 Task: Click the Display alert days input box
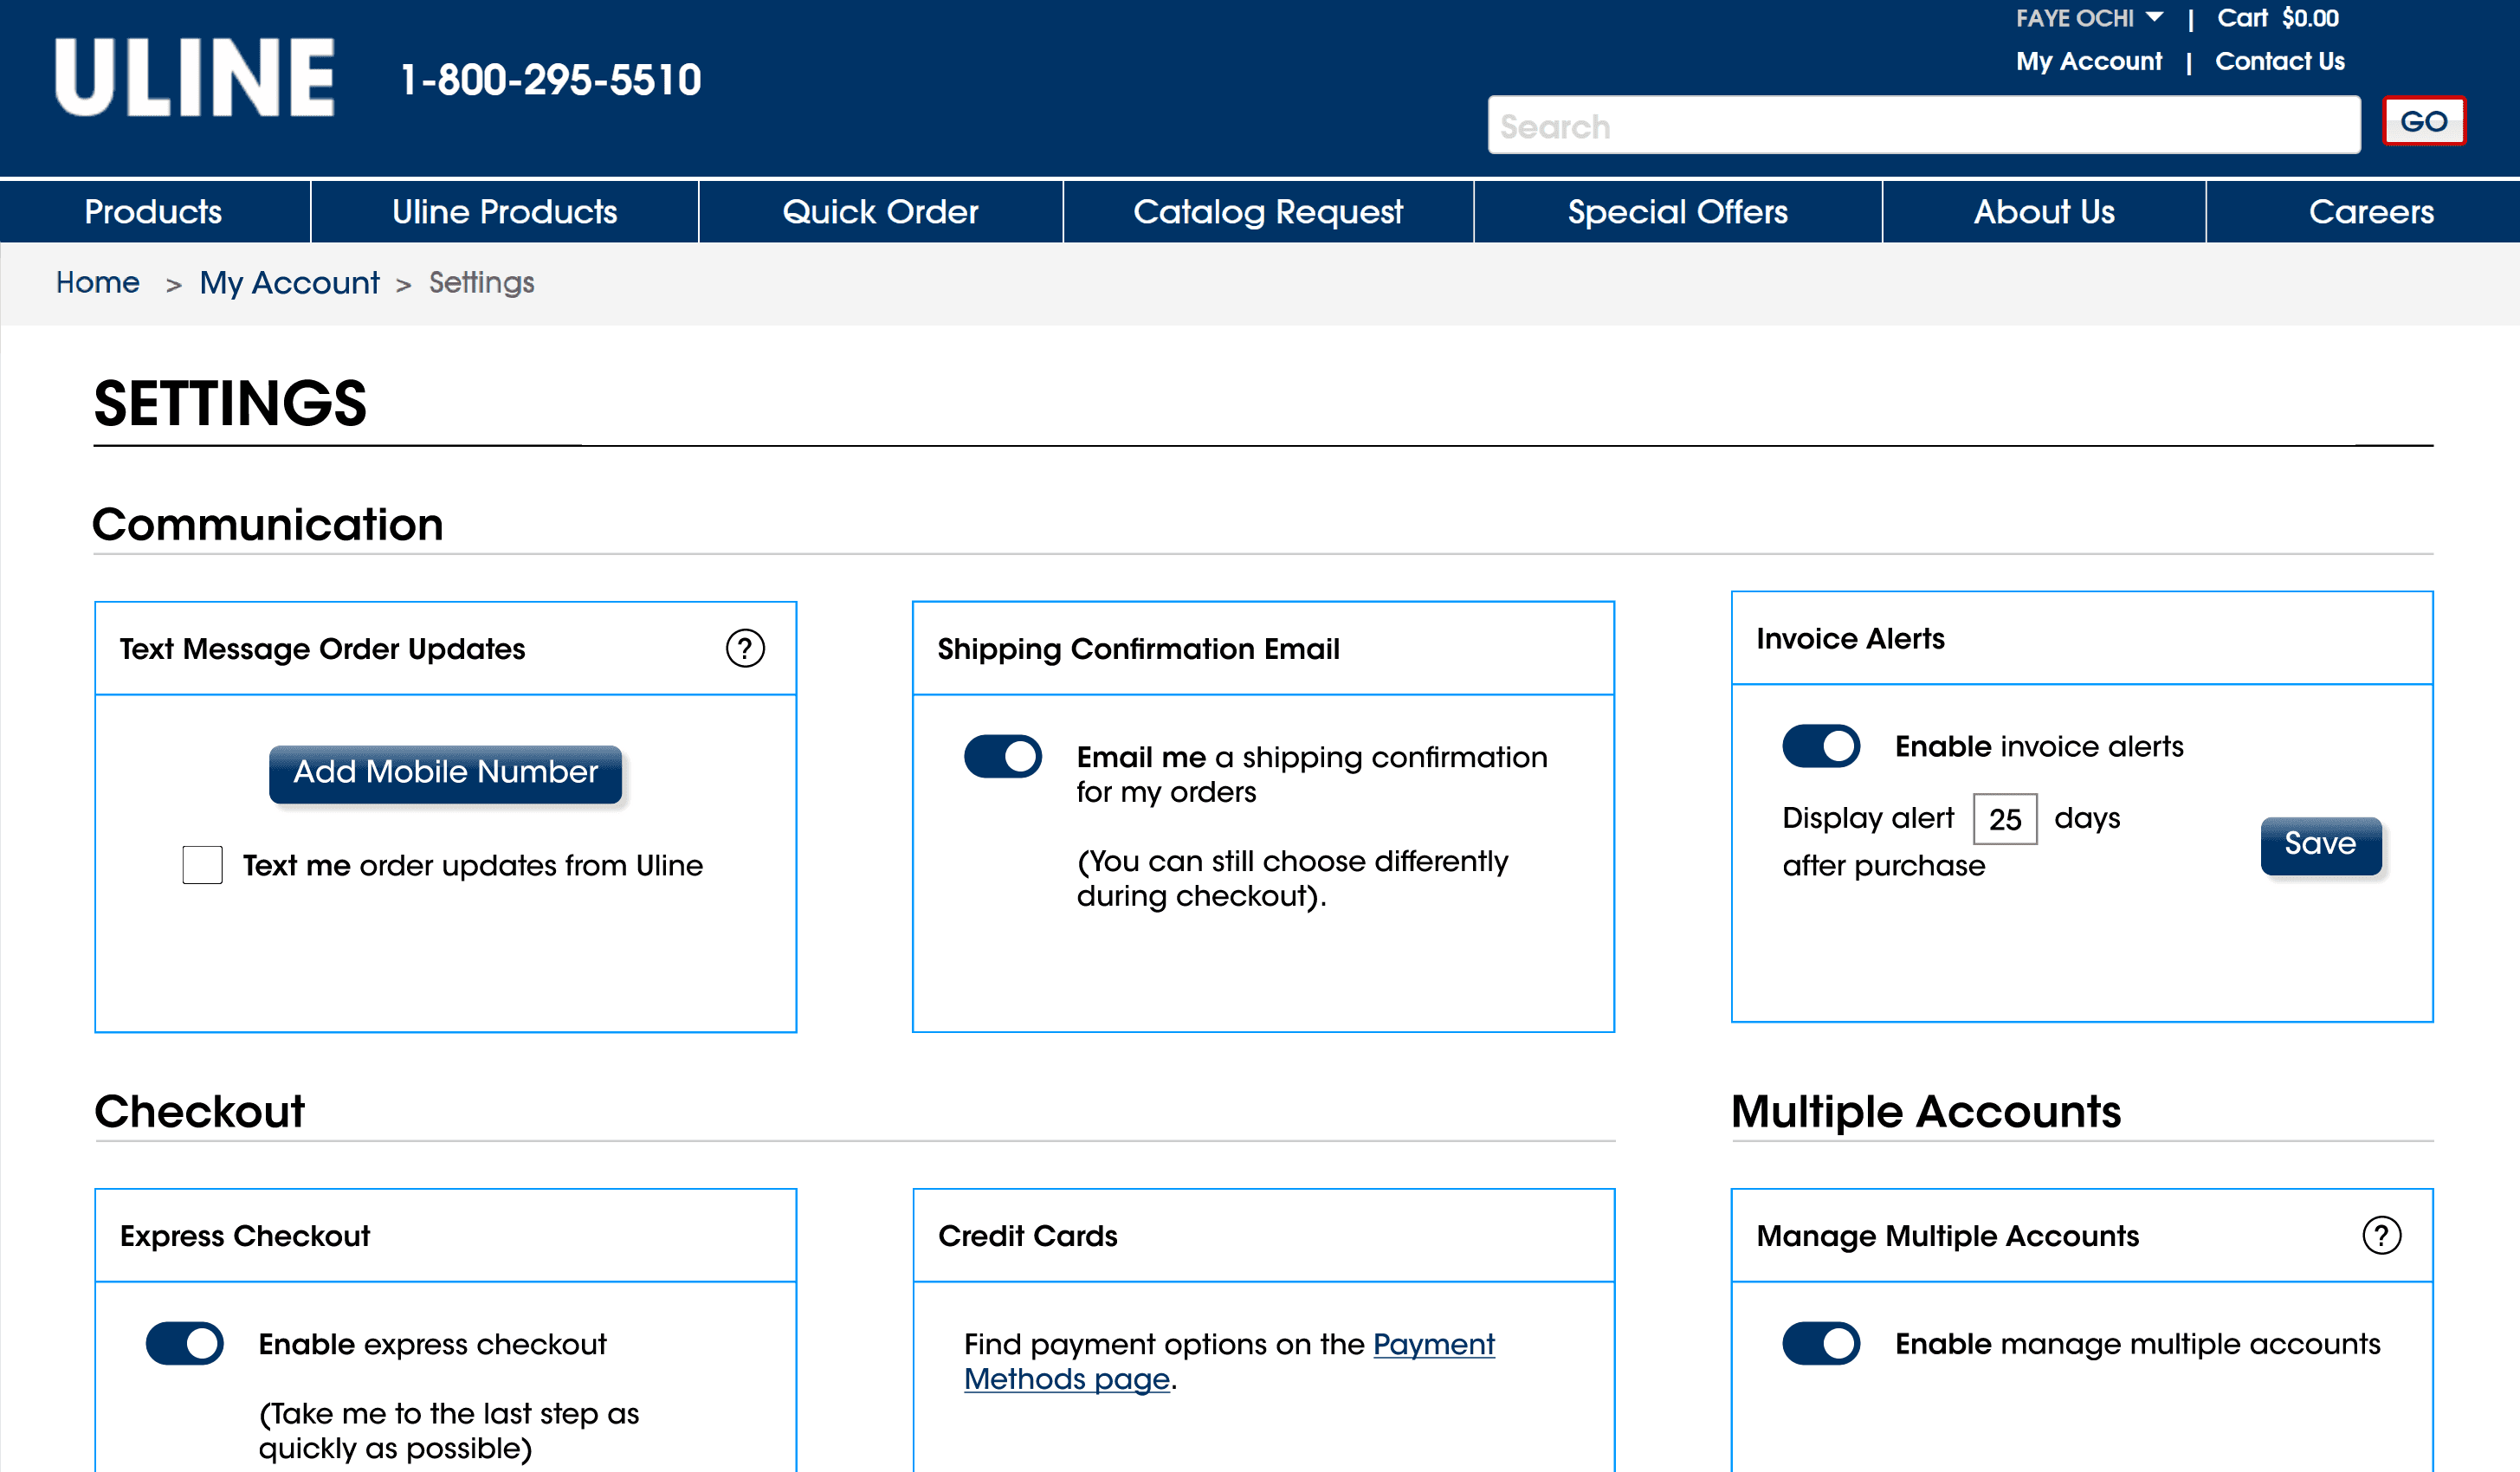coord(2004,819)
